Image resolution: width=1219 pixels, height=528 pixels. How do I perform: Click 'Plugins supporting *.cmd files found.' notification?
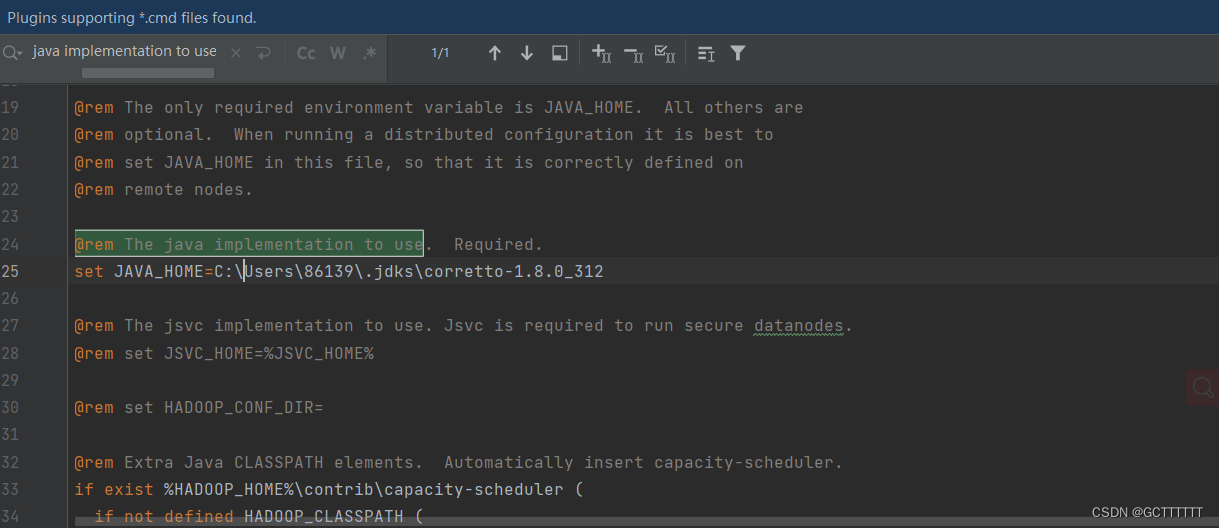[132, 17]
